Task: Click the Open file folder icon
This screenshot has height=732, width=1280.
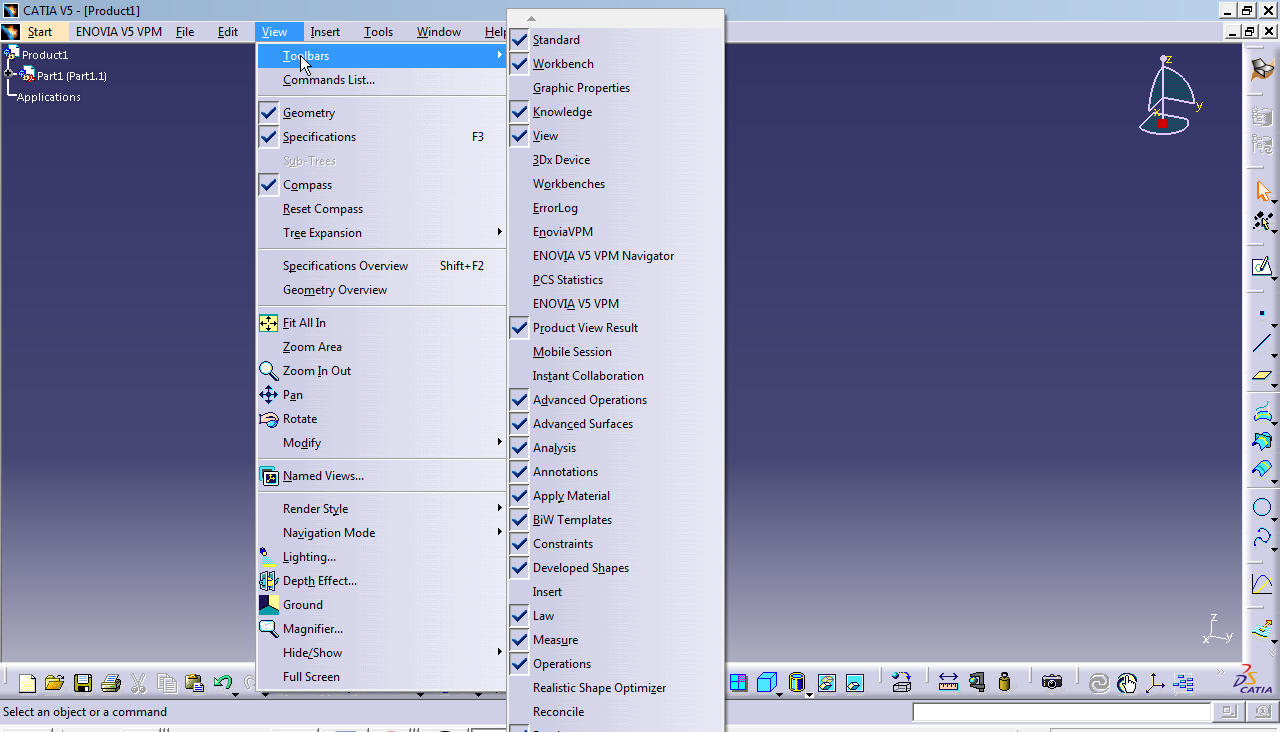Action: (x=54, y=683)
